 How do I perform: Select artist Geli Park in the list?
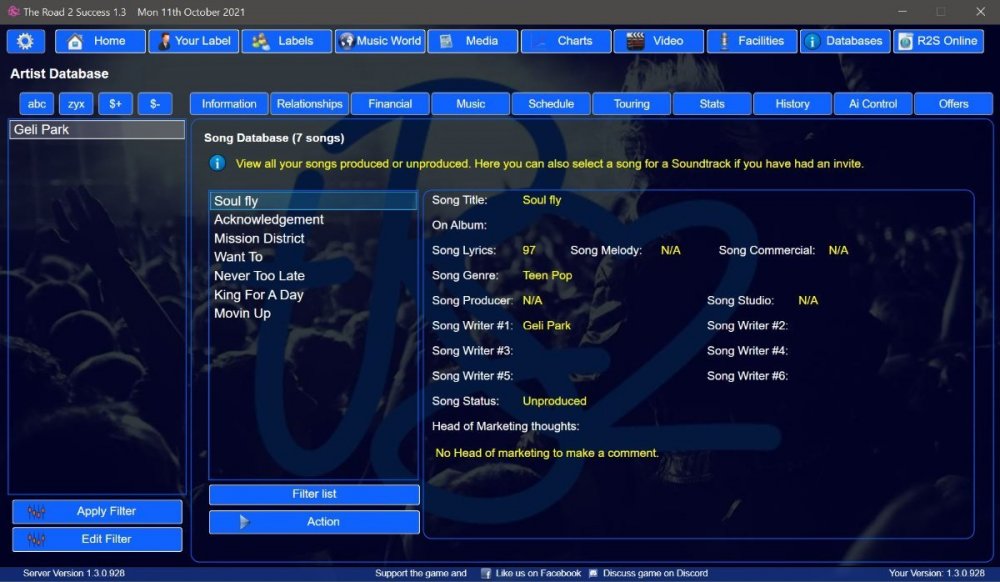tap(96, 130)
